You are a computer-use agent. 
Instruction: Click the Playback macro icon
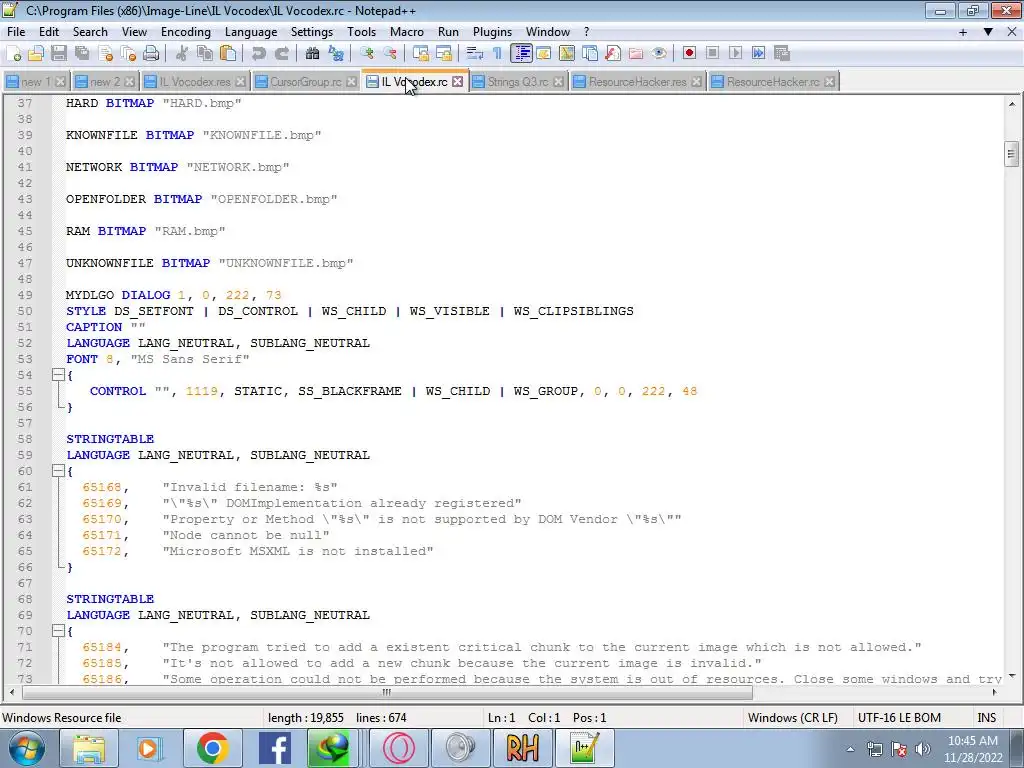click(735, 54)
